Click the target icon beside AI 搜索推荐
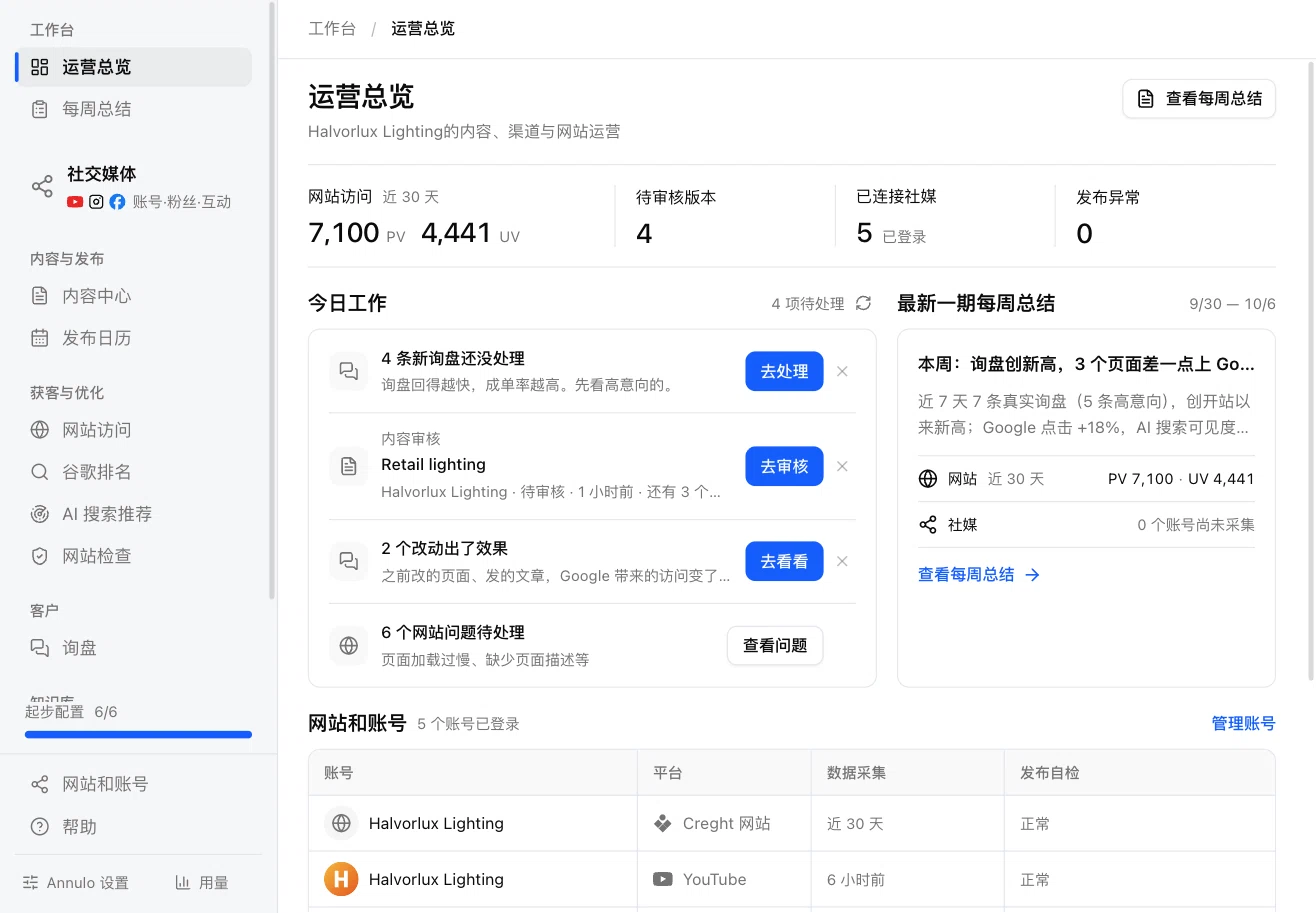 pos(40,514)
